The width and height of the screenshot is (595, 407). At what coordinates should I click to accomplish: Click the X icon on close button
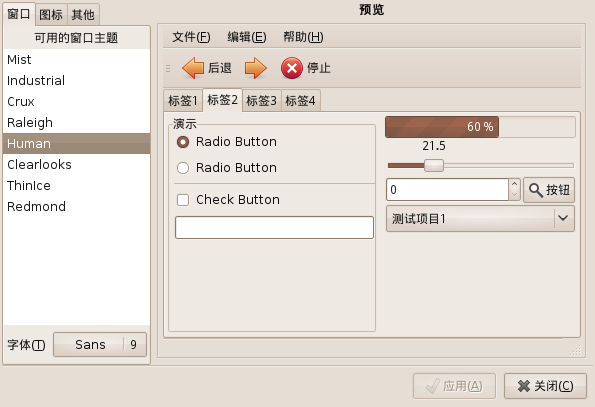tap(524, 386)
